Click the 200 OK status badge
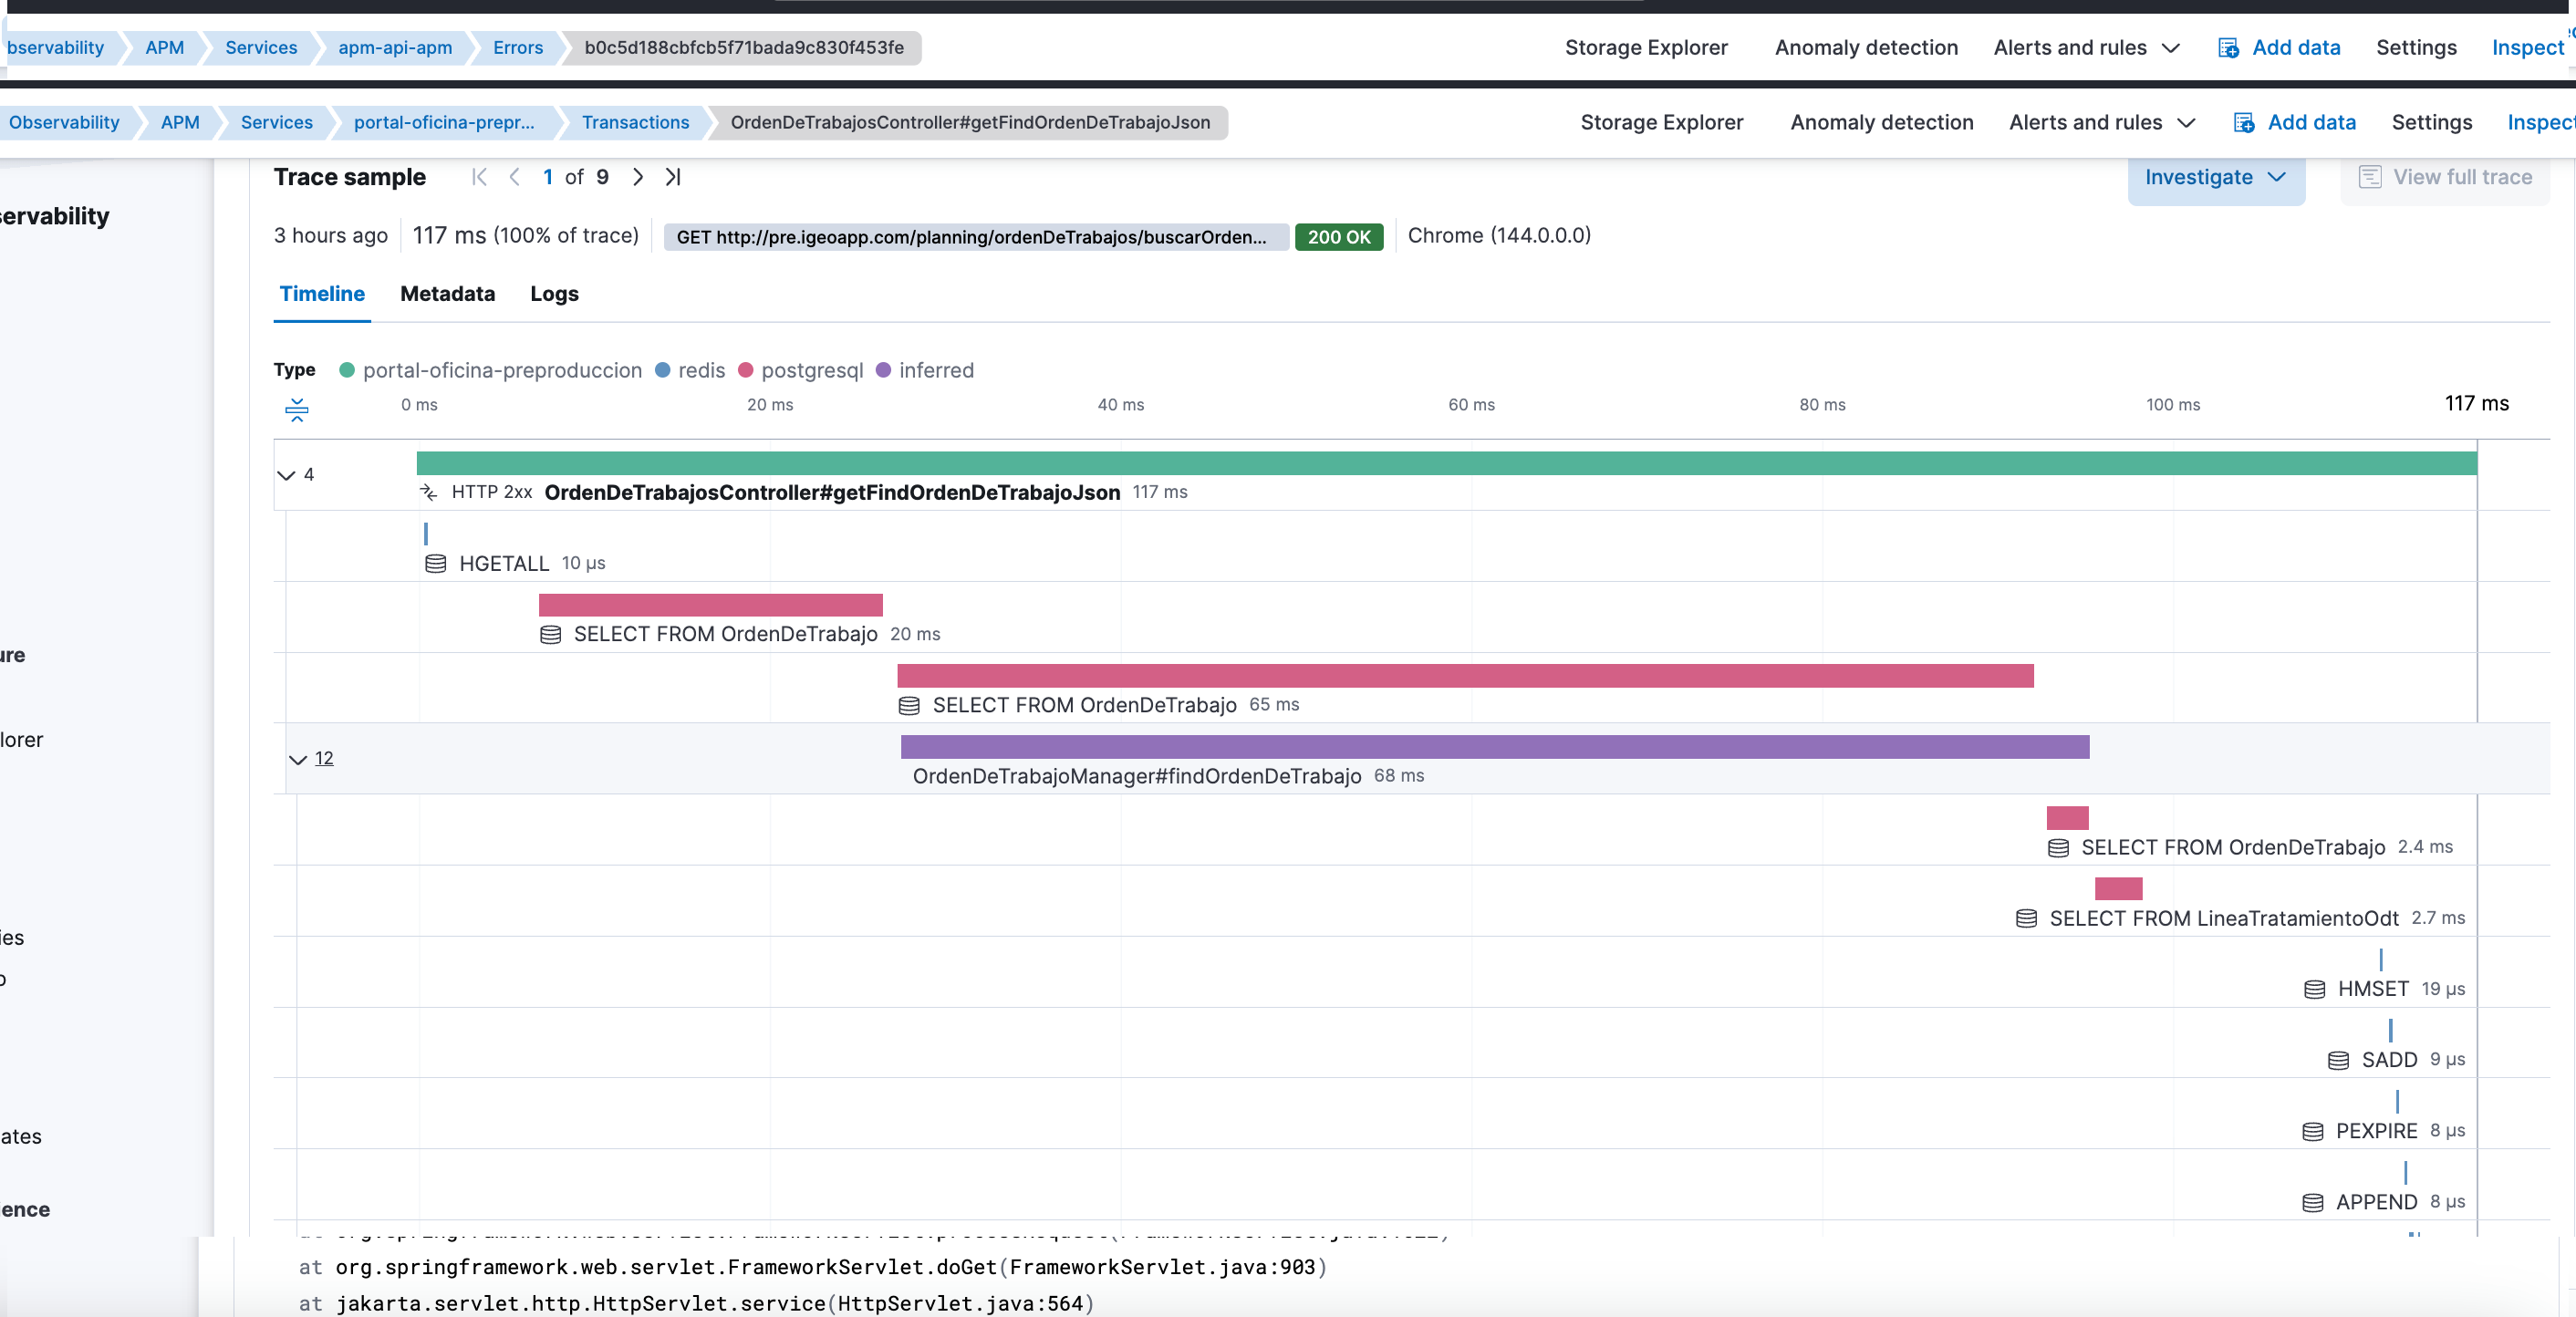This screenshot has height=1317, width=2576. coord(1338,237)
